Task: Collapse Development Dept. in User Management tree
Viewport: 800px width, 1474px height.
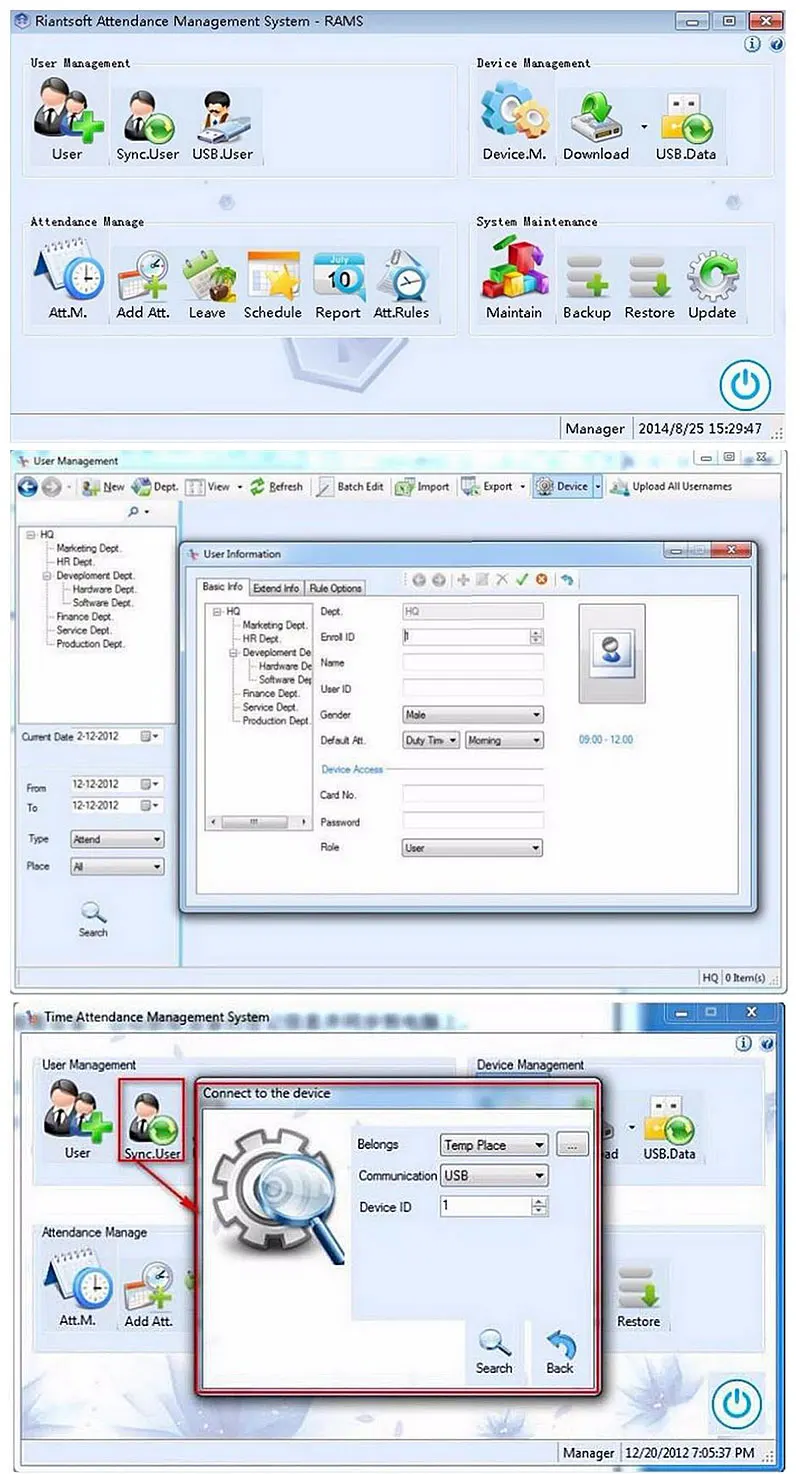Action: click(x=46, y=576)
